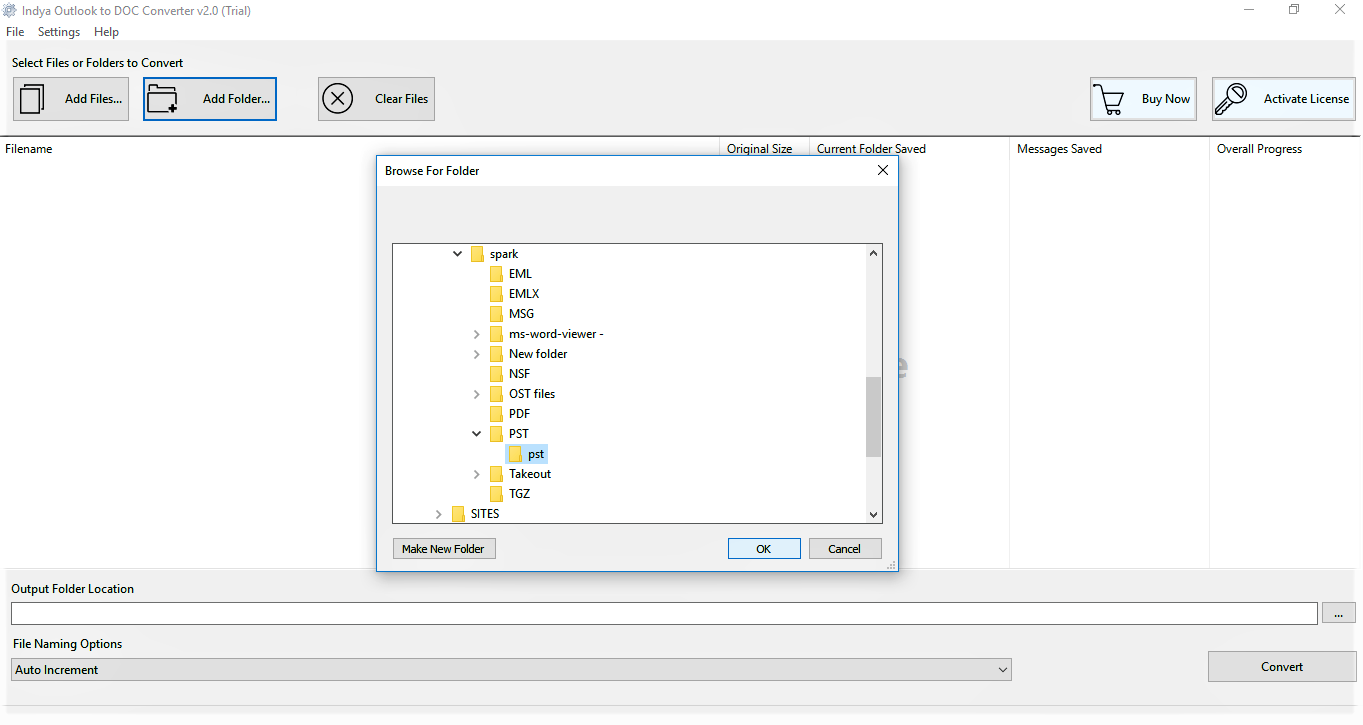
Task: Select the OST files folder label
Action: 532,394
